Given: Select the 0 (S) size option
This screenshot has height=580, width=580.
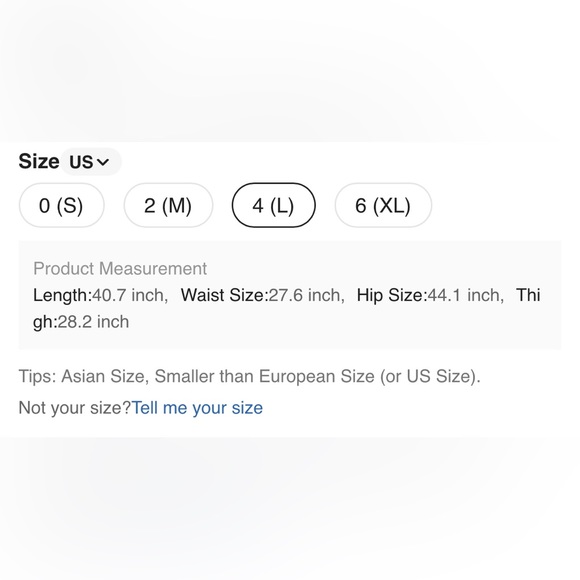Looking at the screenshot, I should [61, 205].
